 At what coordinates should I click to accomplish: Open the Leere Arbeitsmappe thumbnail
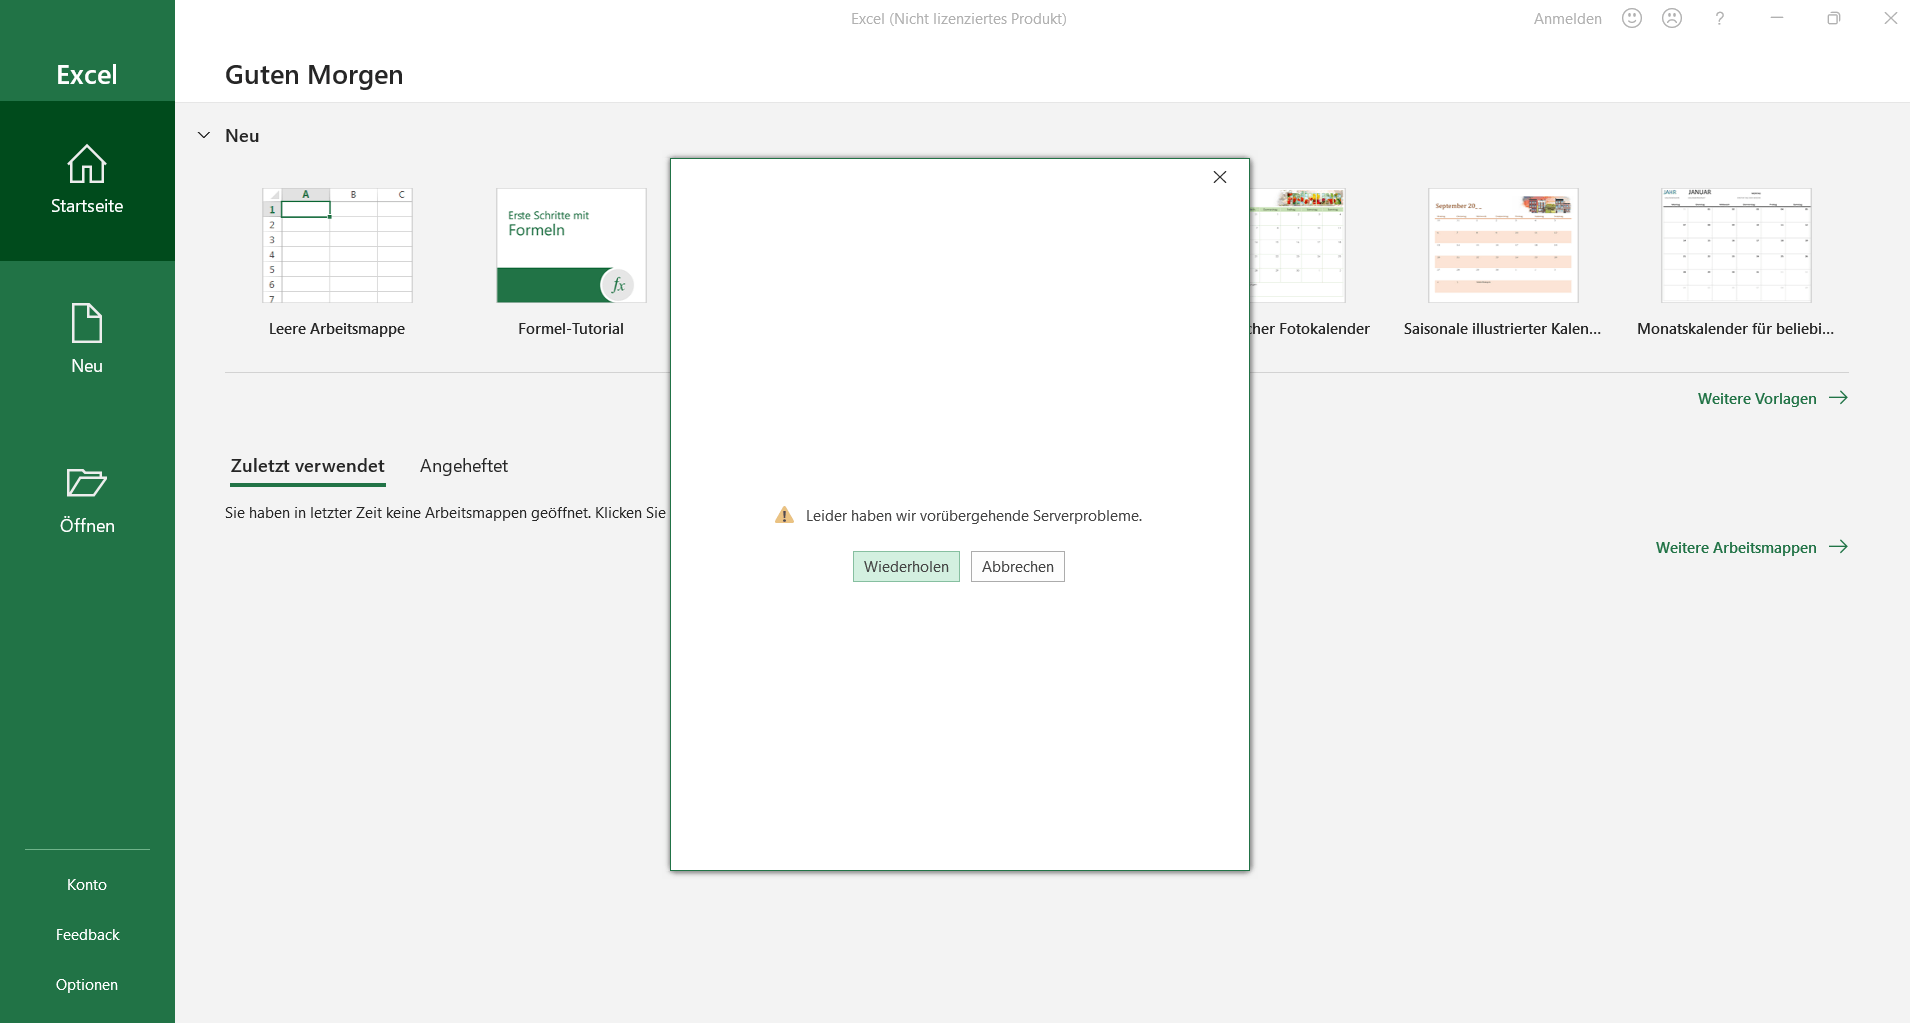pos(337,245)
